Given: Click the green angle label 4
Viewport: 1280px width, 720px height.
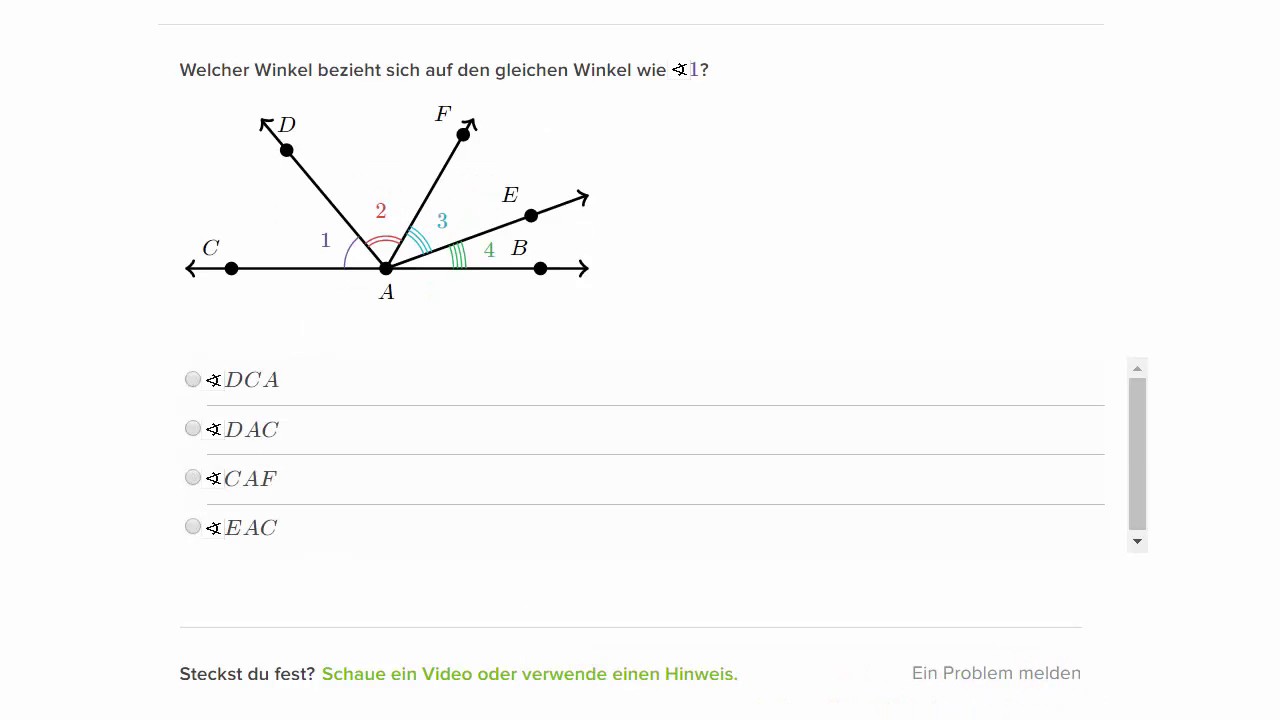Looking at the screenshot, I should [489, 250].
